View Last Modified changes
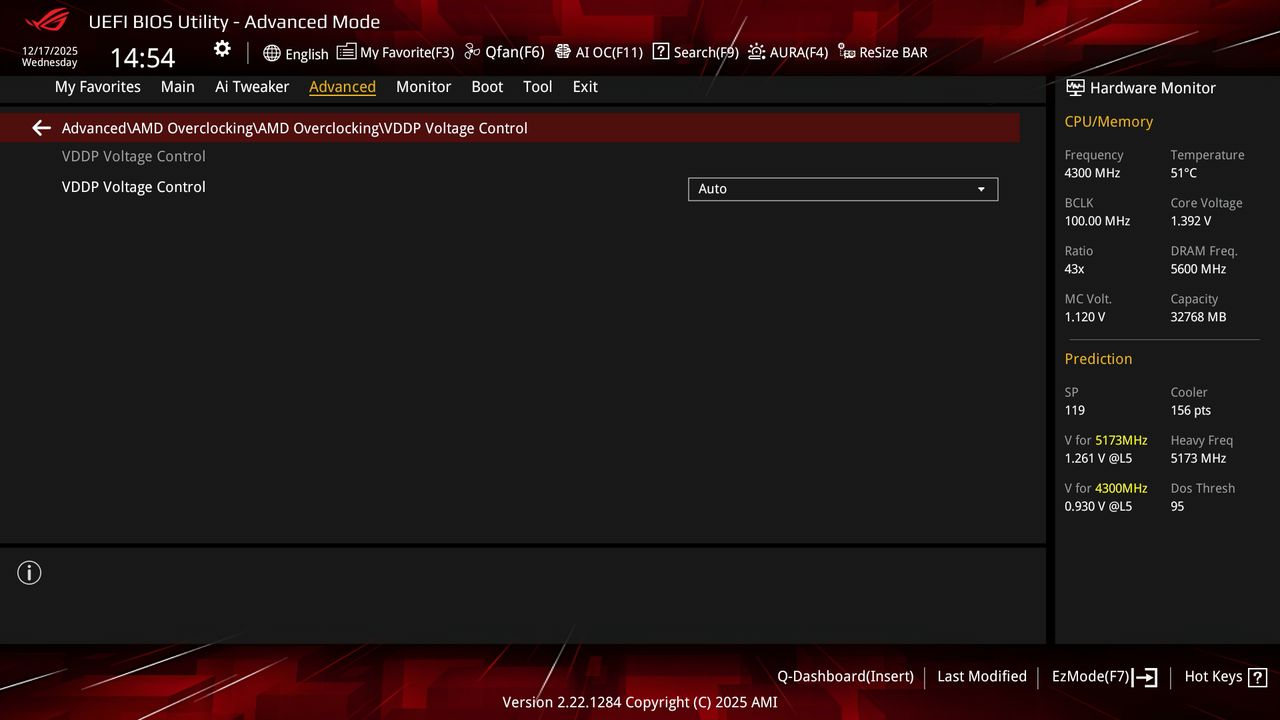 (981, 677)
